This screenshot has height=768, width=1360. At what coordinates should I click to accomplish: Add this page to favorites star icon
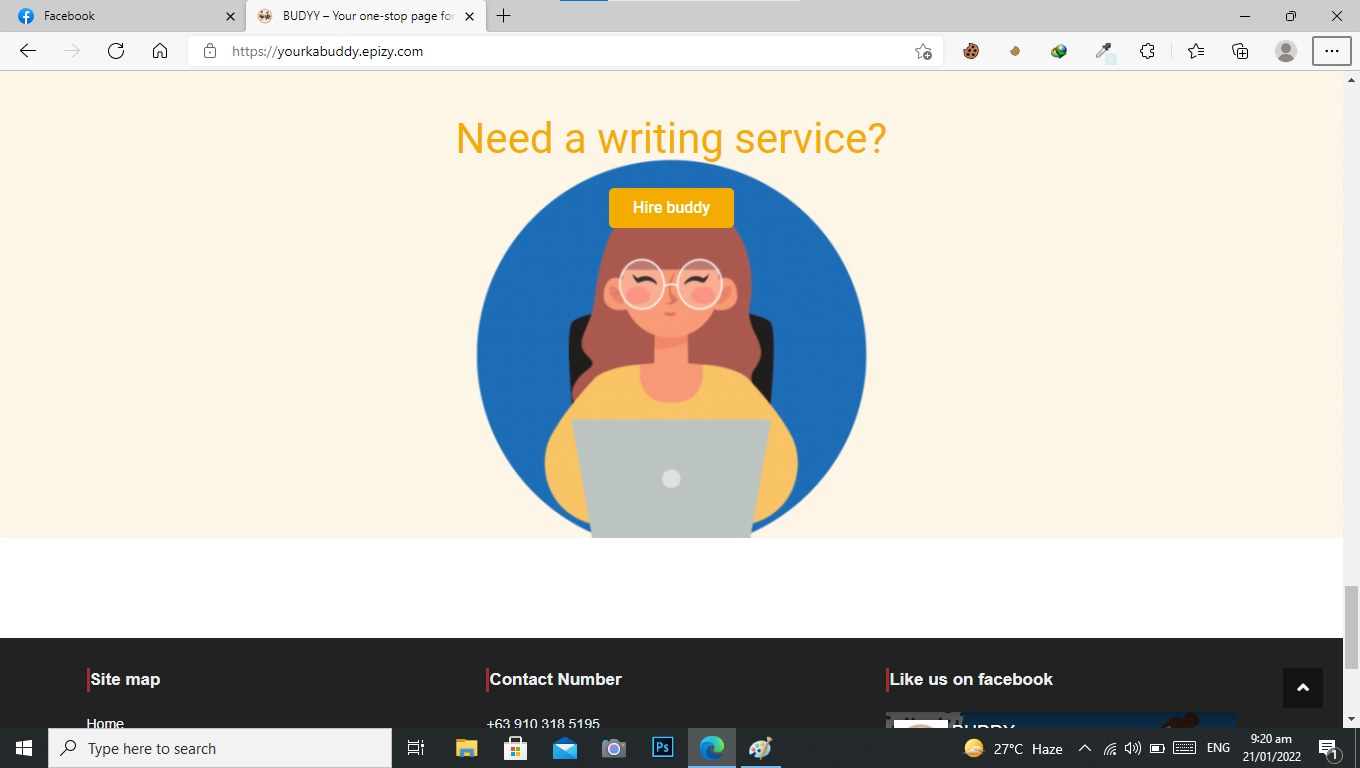[923, 51]
